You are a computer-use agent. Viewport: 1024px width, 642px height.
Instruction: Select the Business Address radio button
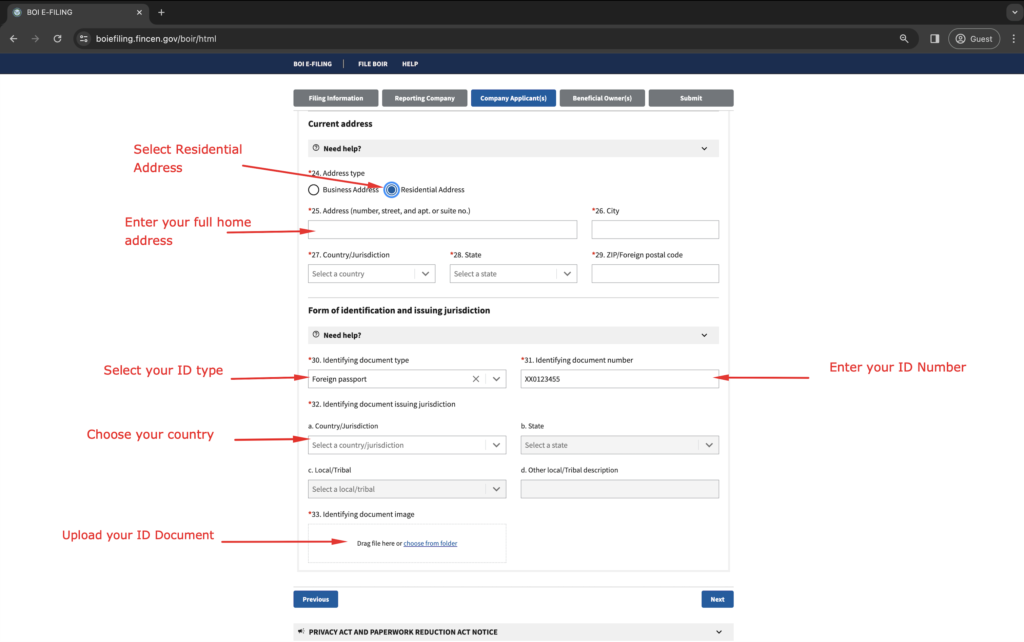click(x=314, y=190)
